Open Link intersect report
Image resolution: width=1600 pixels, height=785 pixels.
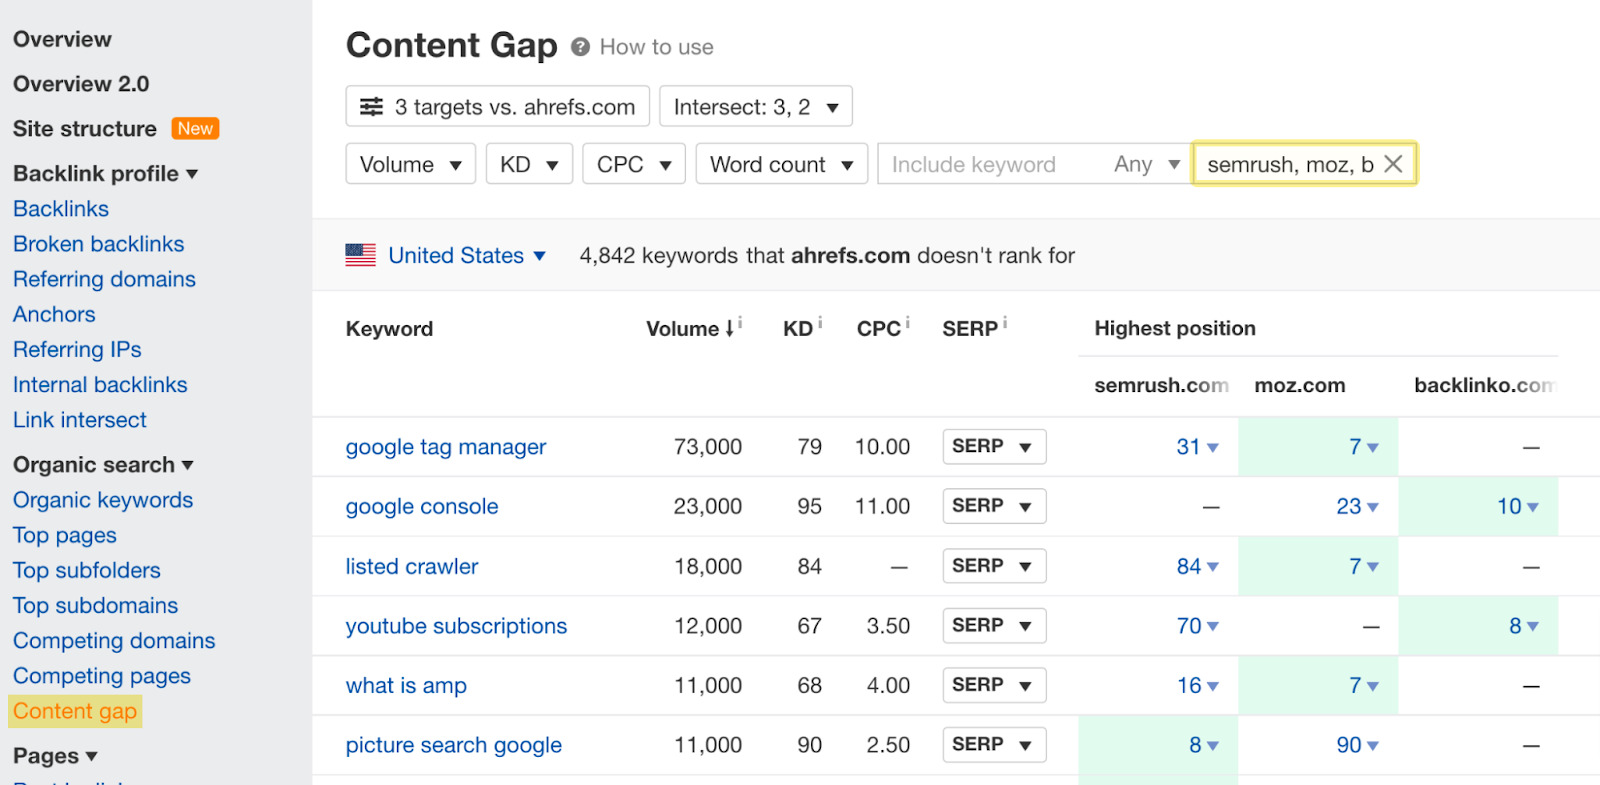(80, 420)
